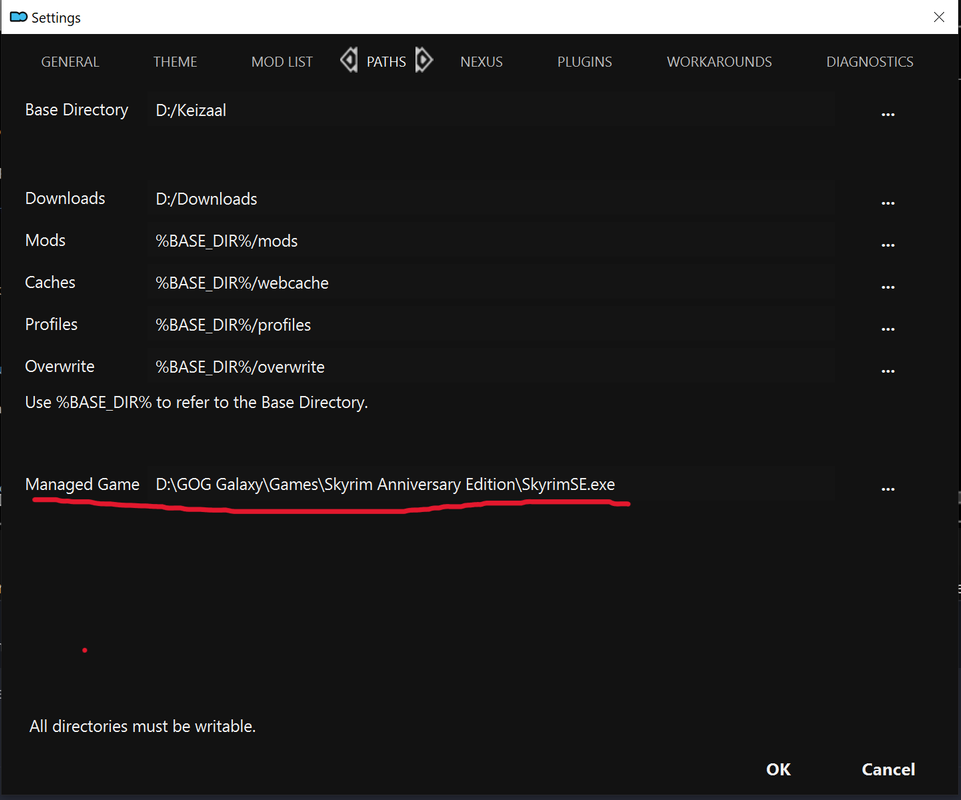Click left arrow ornament beside Paths tab
Image resolution: width=961 pixels, height=800 pixels.
[349, 60]
